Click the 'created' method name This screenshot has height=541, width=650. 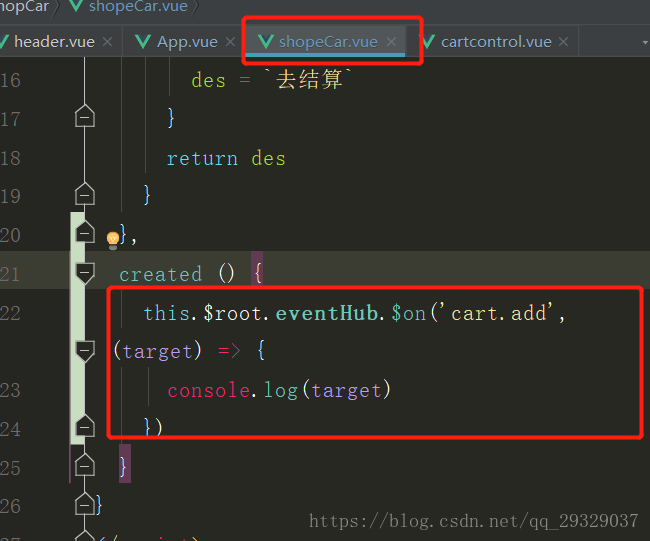[161, 274]
